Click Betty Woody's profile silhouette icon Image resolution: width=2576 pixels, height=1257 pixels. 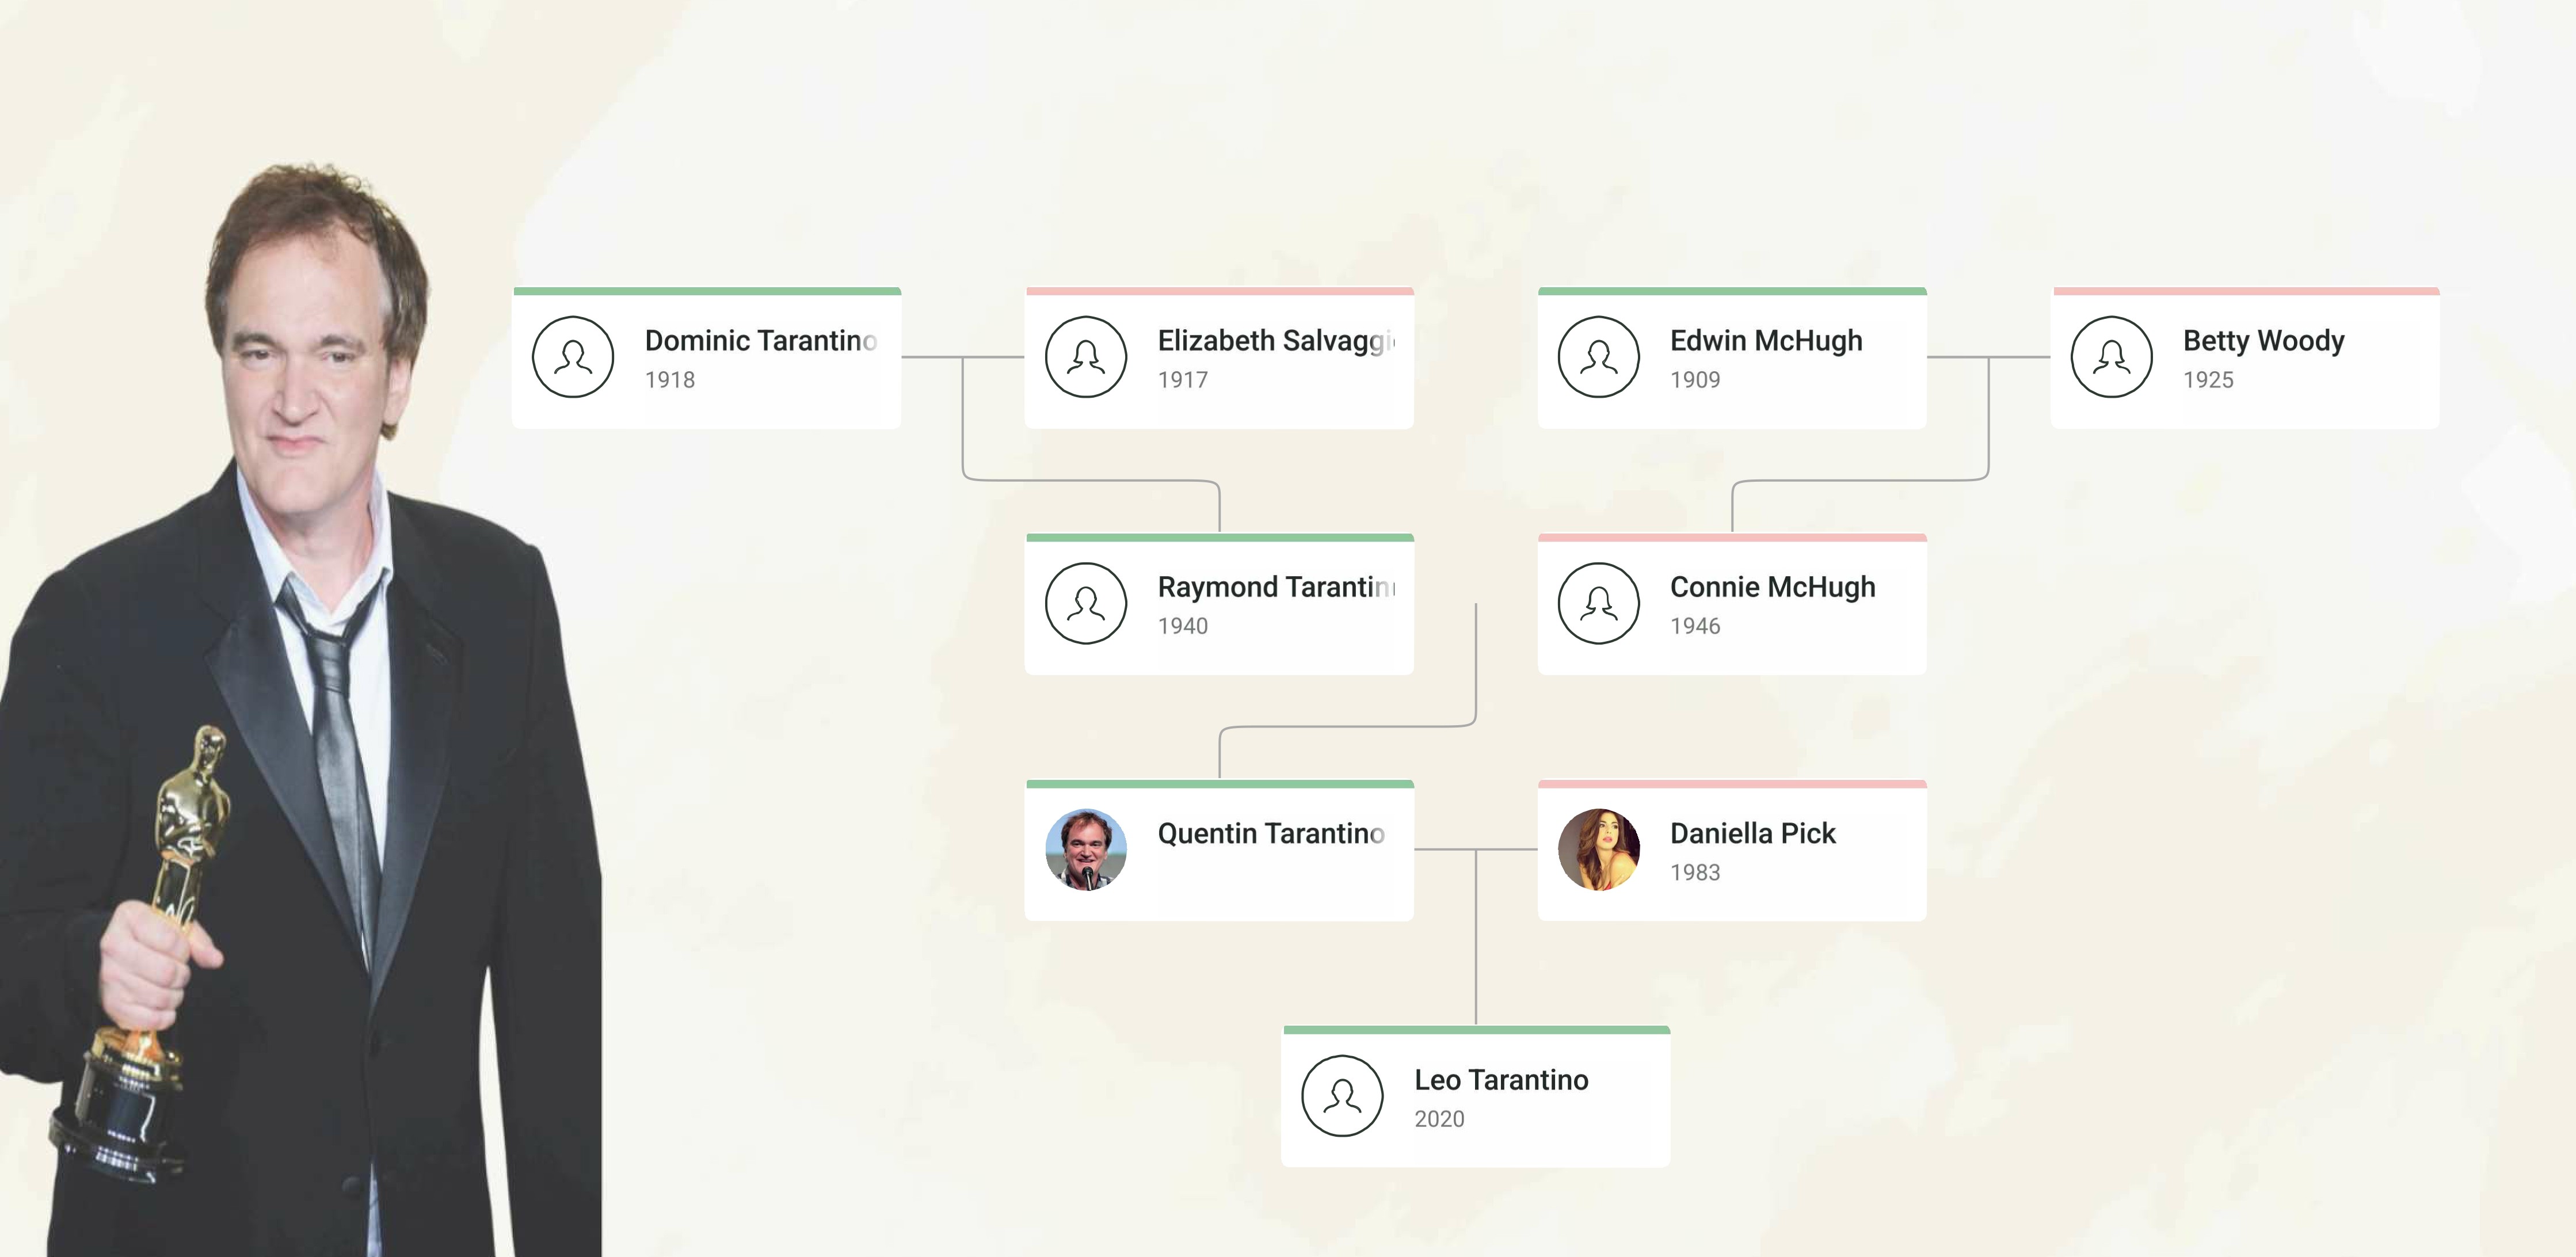pos(2111,357)
